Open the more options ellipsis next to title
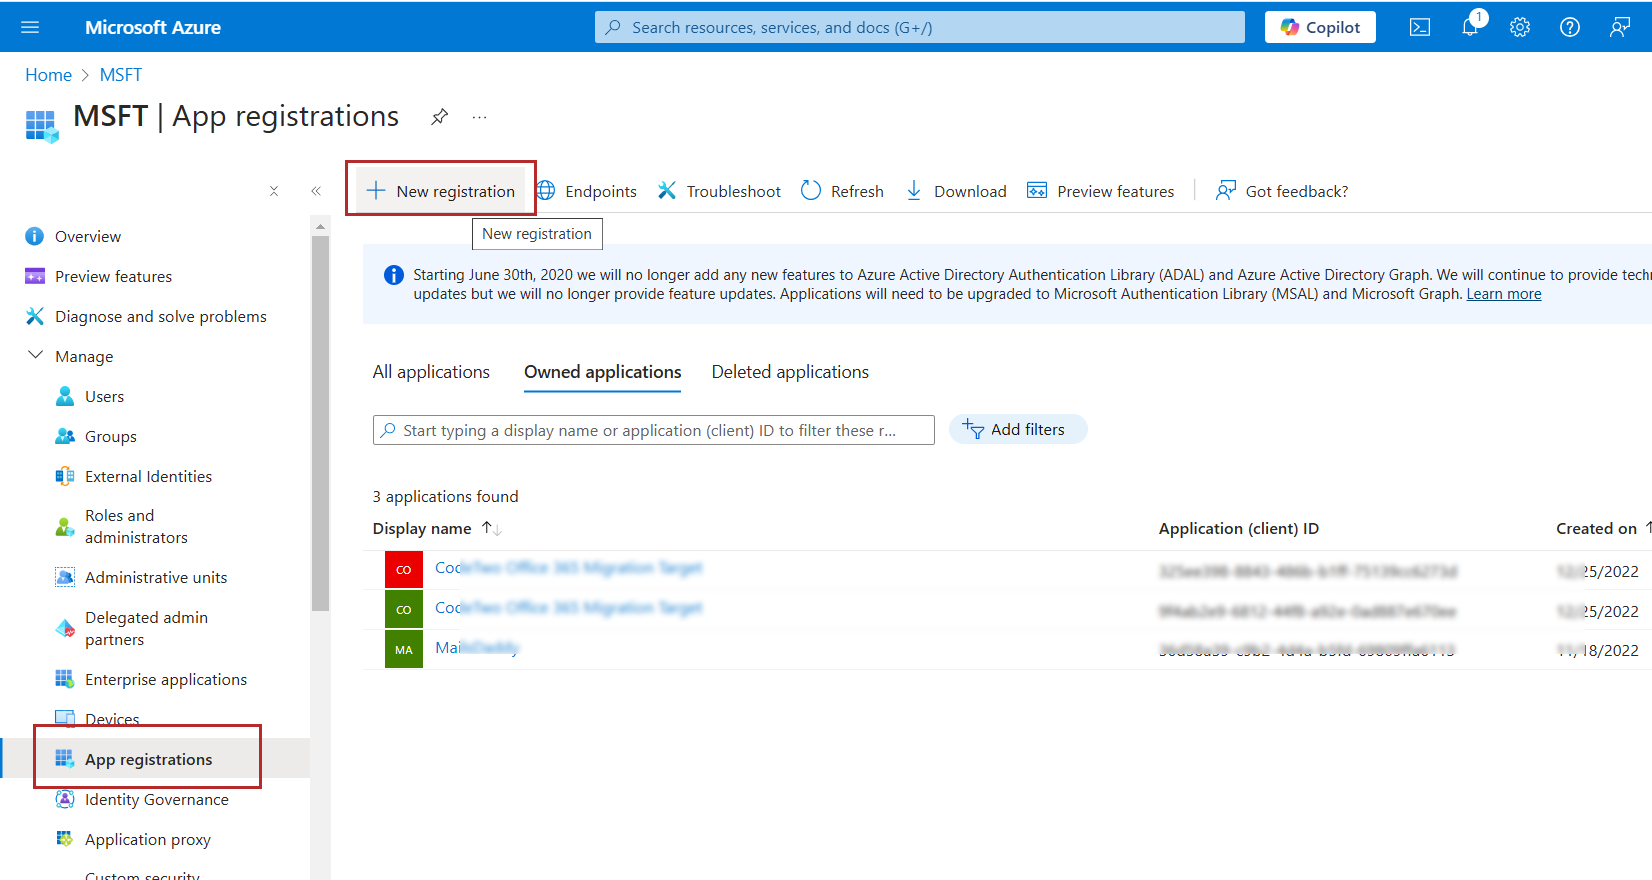 [480, 117]
